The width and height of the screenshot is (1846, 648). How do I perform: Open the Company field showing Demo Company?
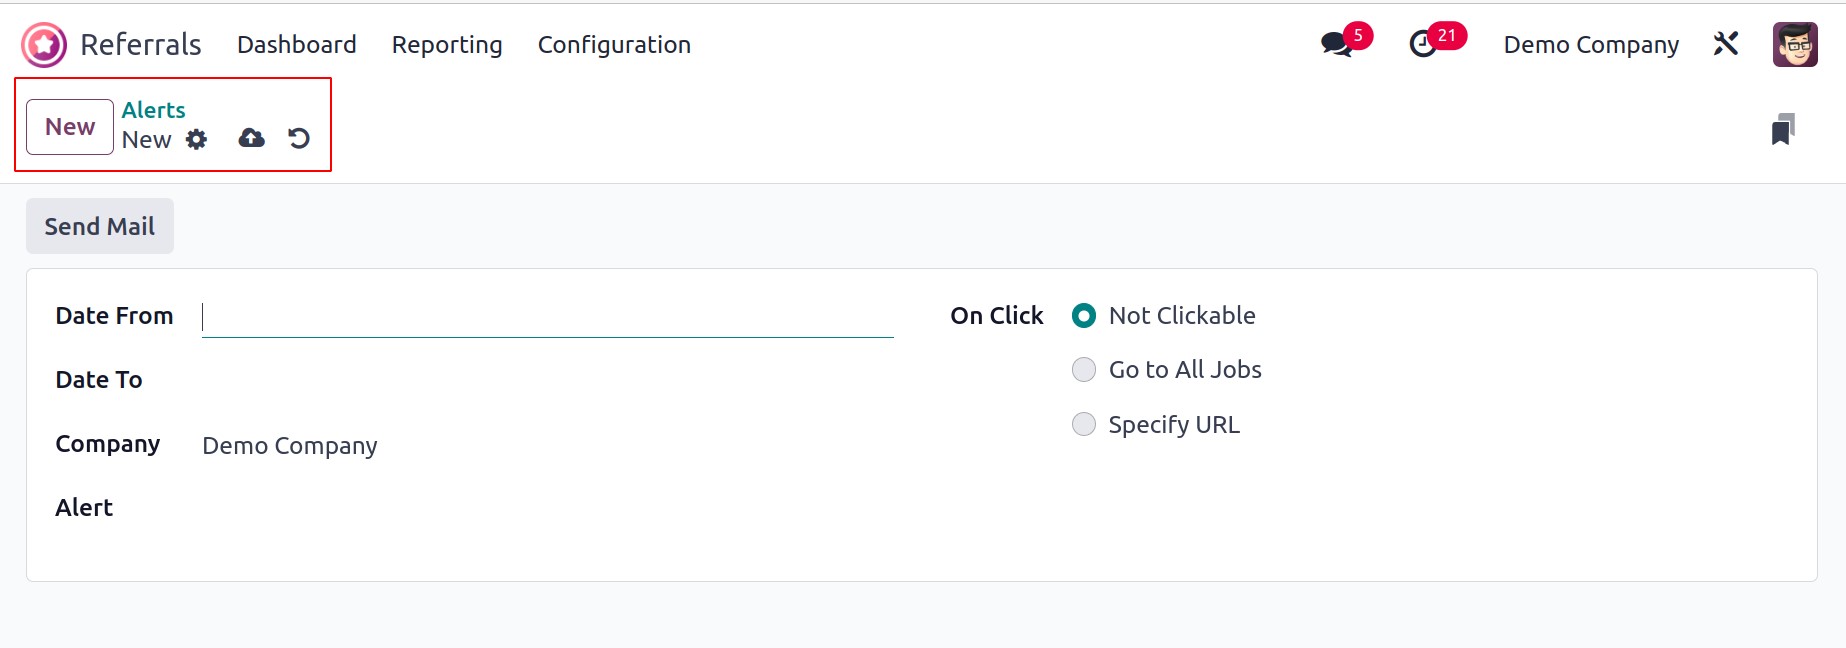pyautogui.click(x=547, y=446)
